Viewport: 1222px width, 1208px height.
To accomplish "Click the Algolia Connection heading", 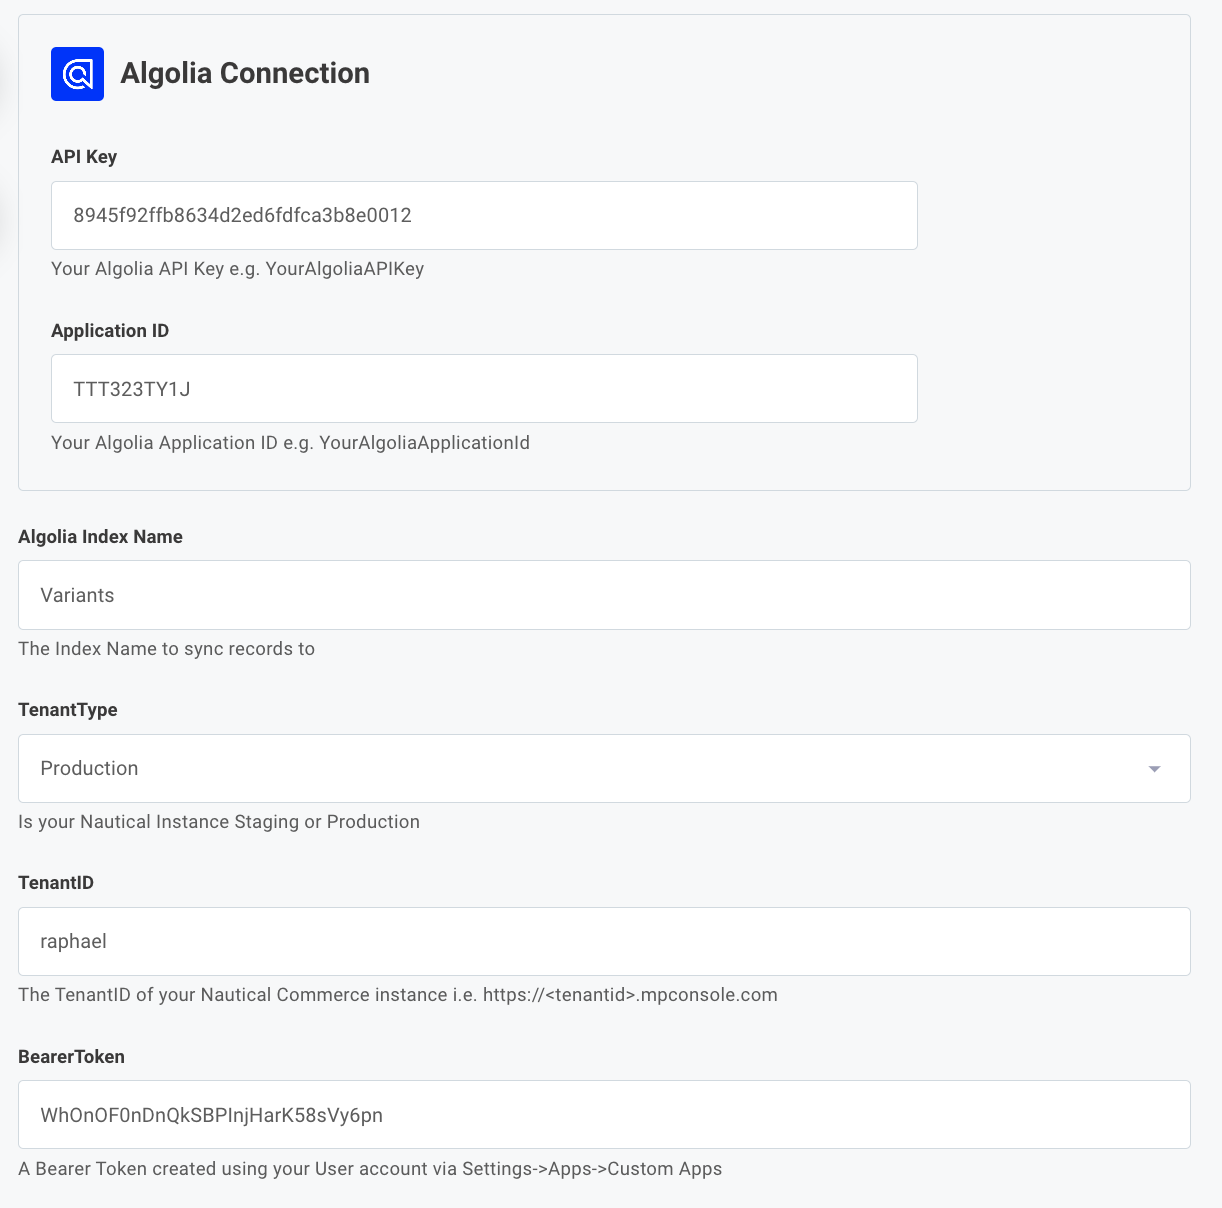I will 245,73.
